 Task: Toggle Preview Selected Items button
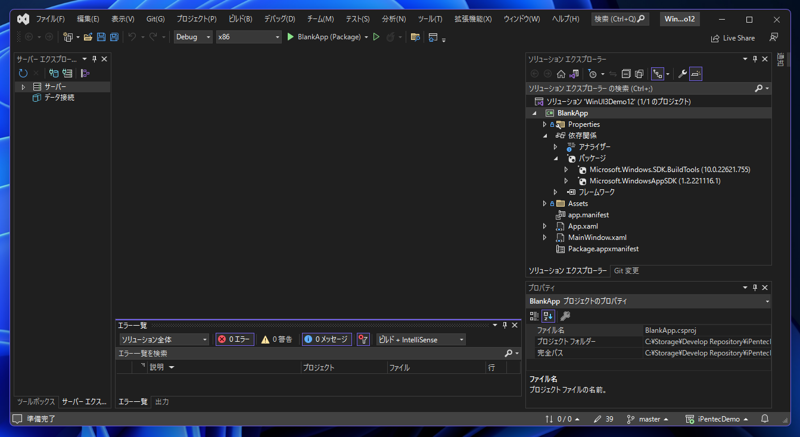(x=695, y=74)
